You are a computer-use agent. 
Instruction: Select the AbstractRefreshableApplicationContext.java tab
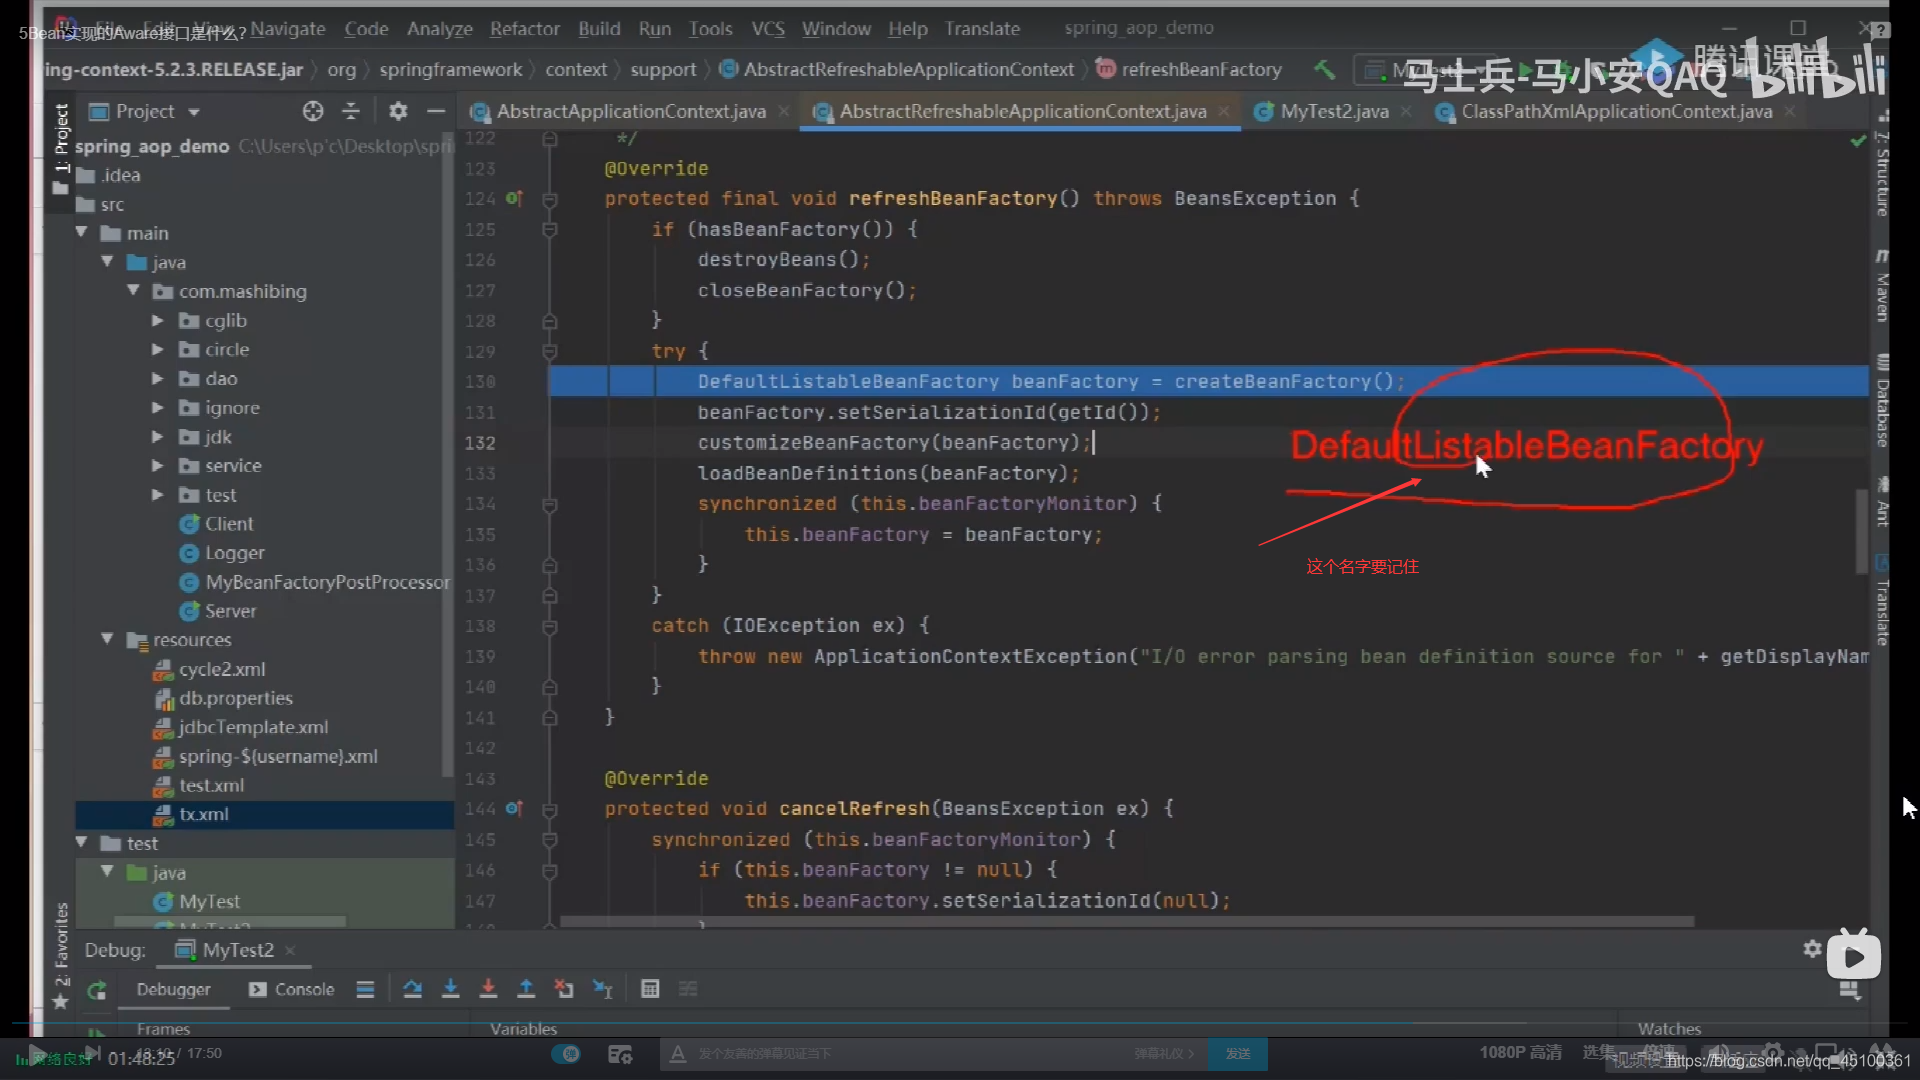point(1022,111)
